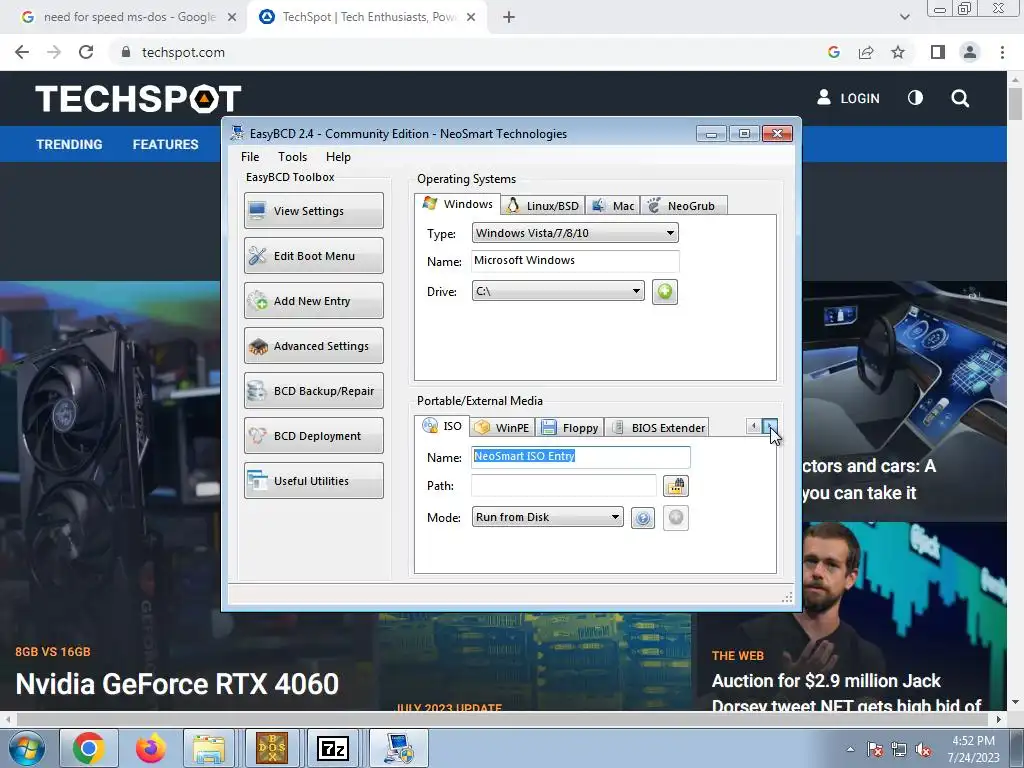
Task: Click the Microsoft Windows name field
Action: pyautogui.click(x=575, y=261)
